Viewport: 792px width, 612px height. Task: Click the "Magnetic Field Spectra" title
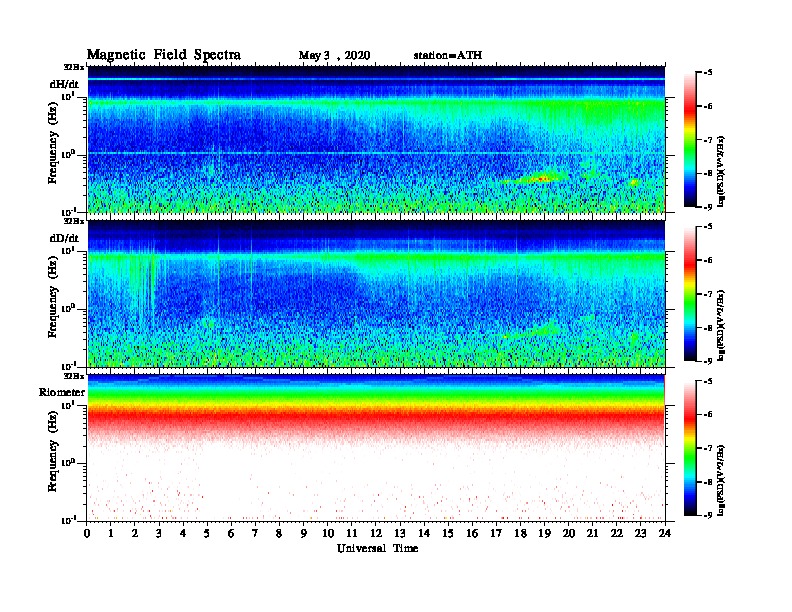[x=164, y=55]
